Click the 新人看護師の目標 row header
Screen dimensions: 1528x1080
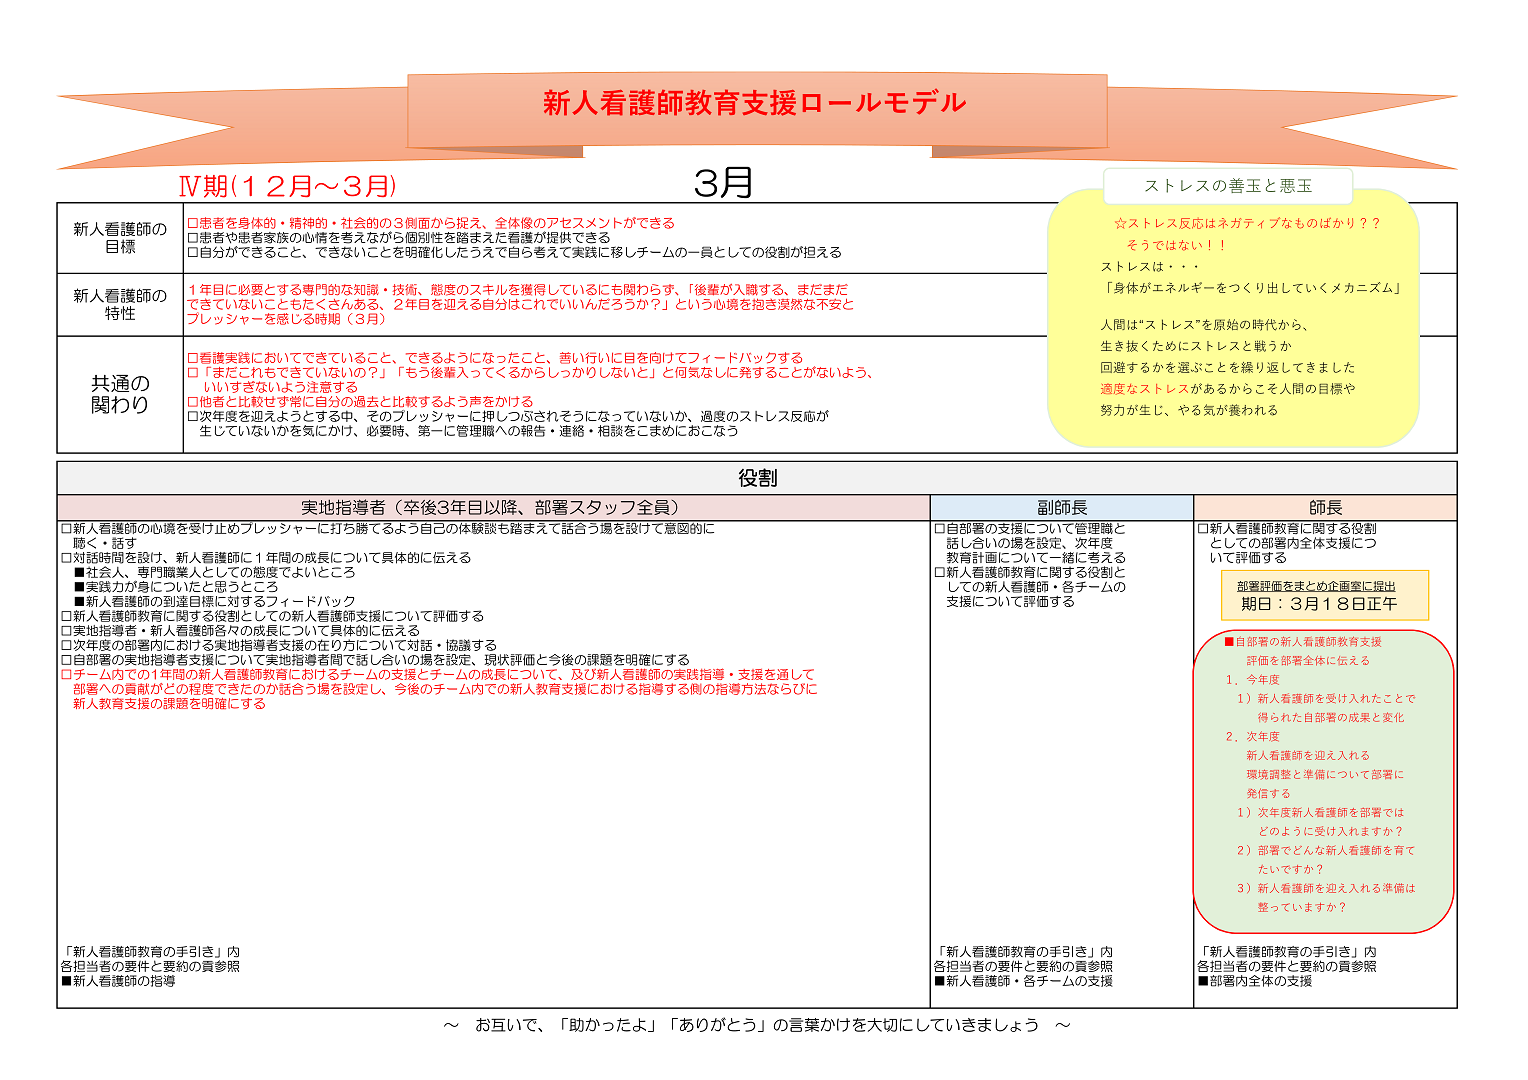(x=120, y=238)
